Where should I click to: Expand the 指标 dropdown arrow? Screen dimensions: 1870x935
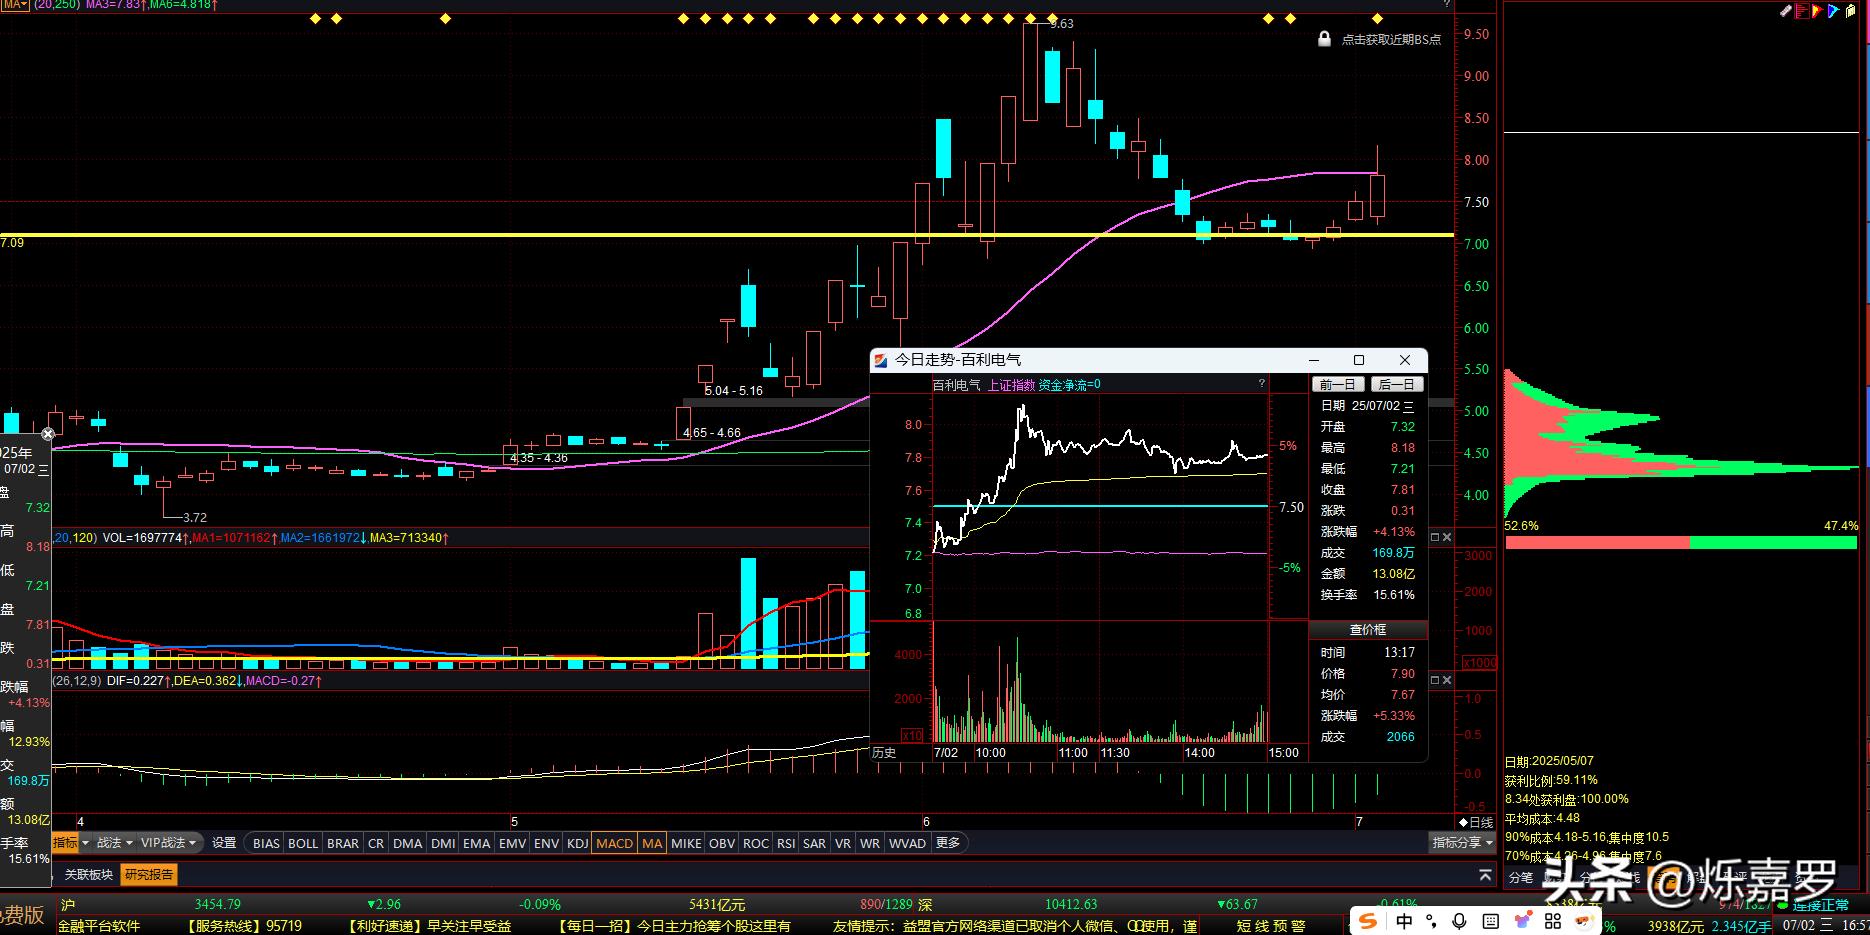84,843
